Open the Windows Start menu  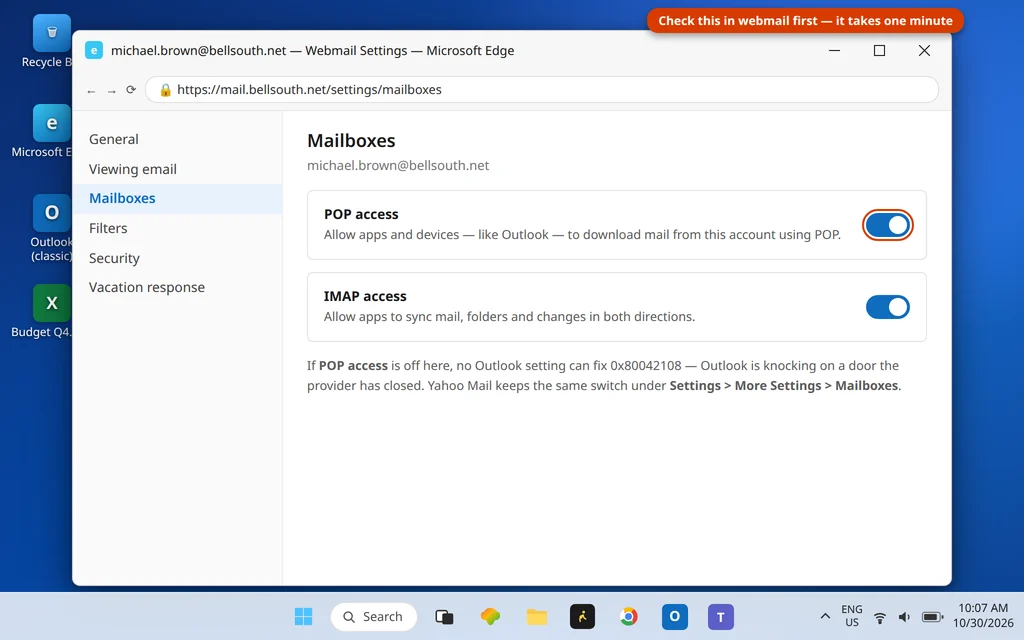[303, 616]
